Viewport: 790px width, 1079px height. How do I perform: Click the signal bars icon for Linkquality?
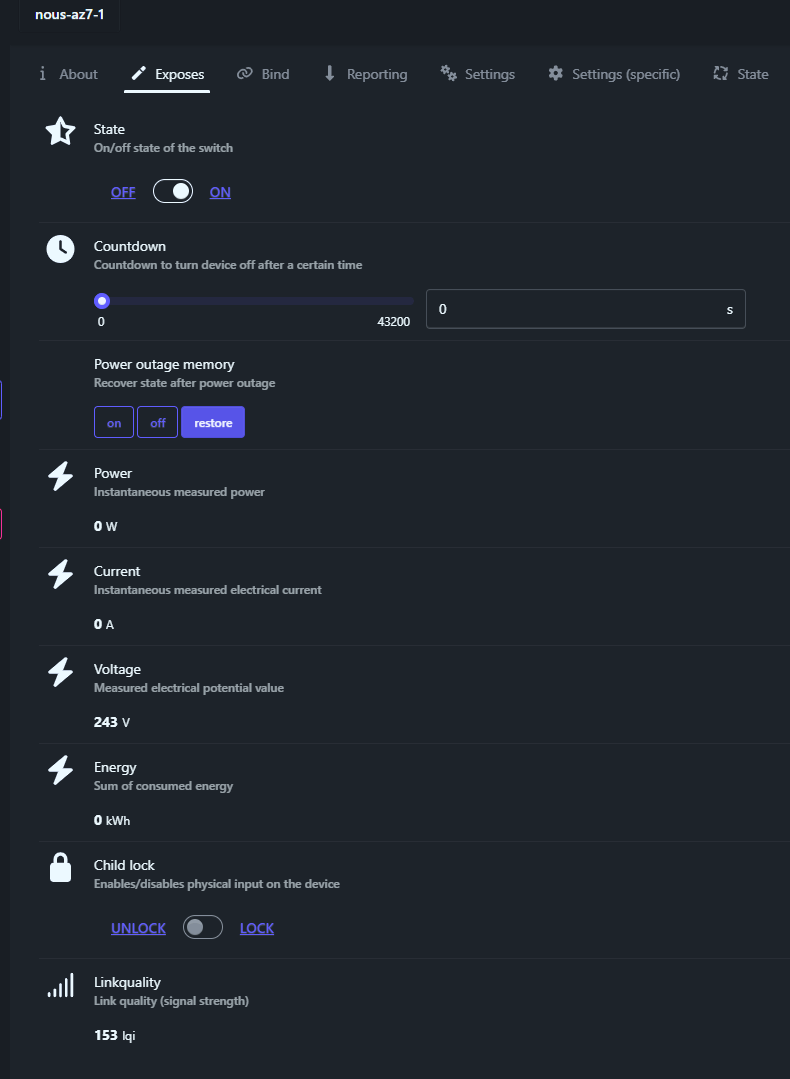point(61,986)
